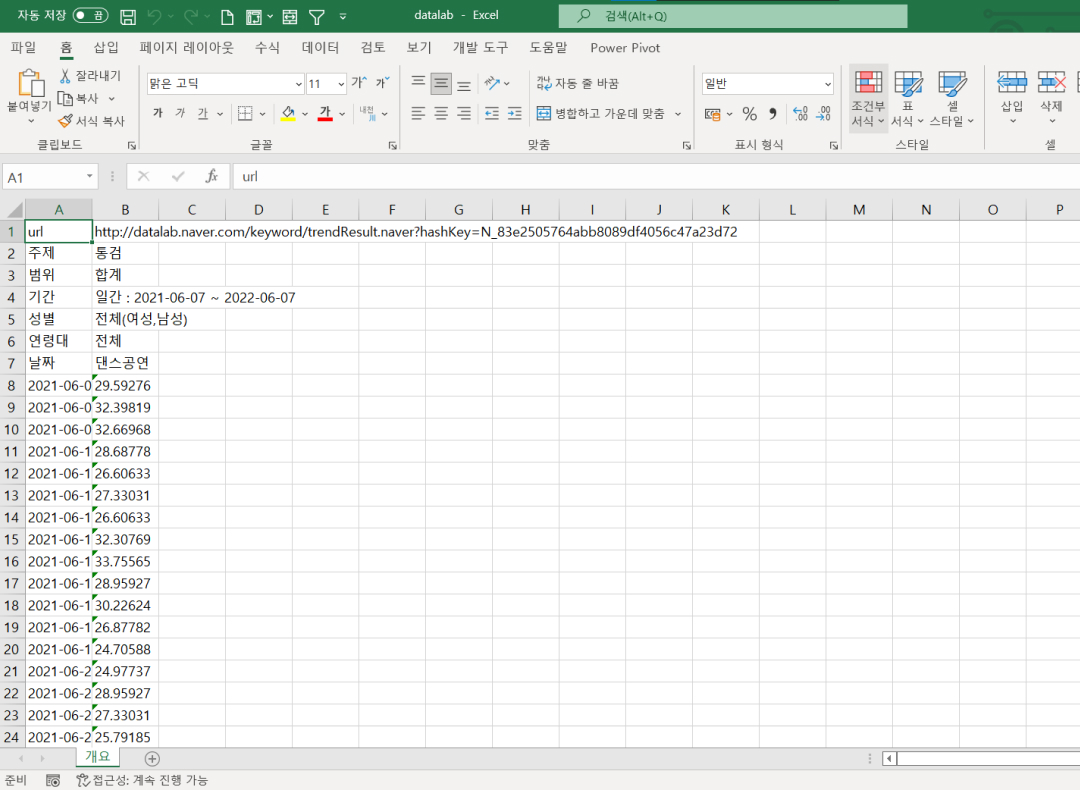The height and width of the screenshot is (790, 1080).
Task: Click the Cut (잘라내기) scissors icon
Action: point(65,76)
